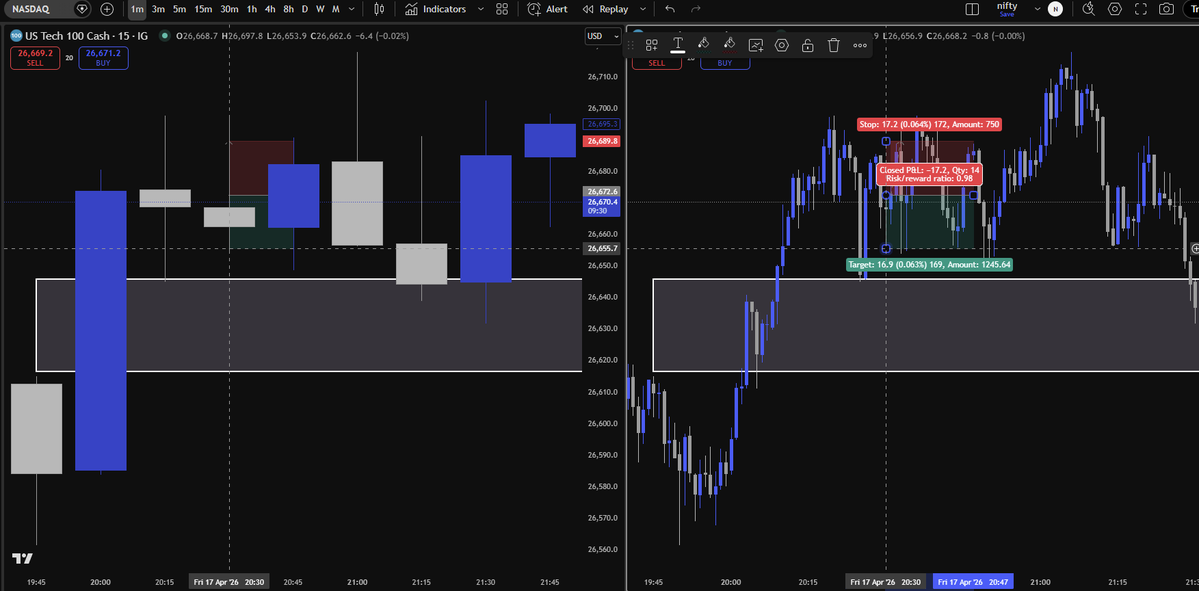Open the candlestick chart type selector
This screenshot has height=591, width=1199.
point(379,9)
